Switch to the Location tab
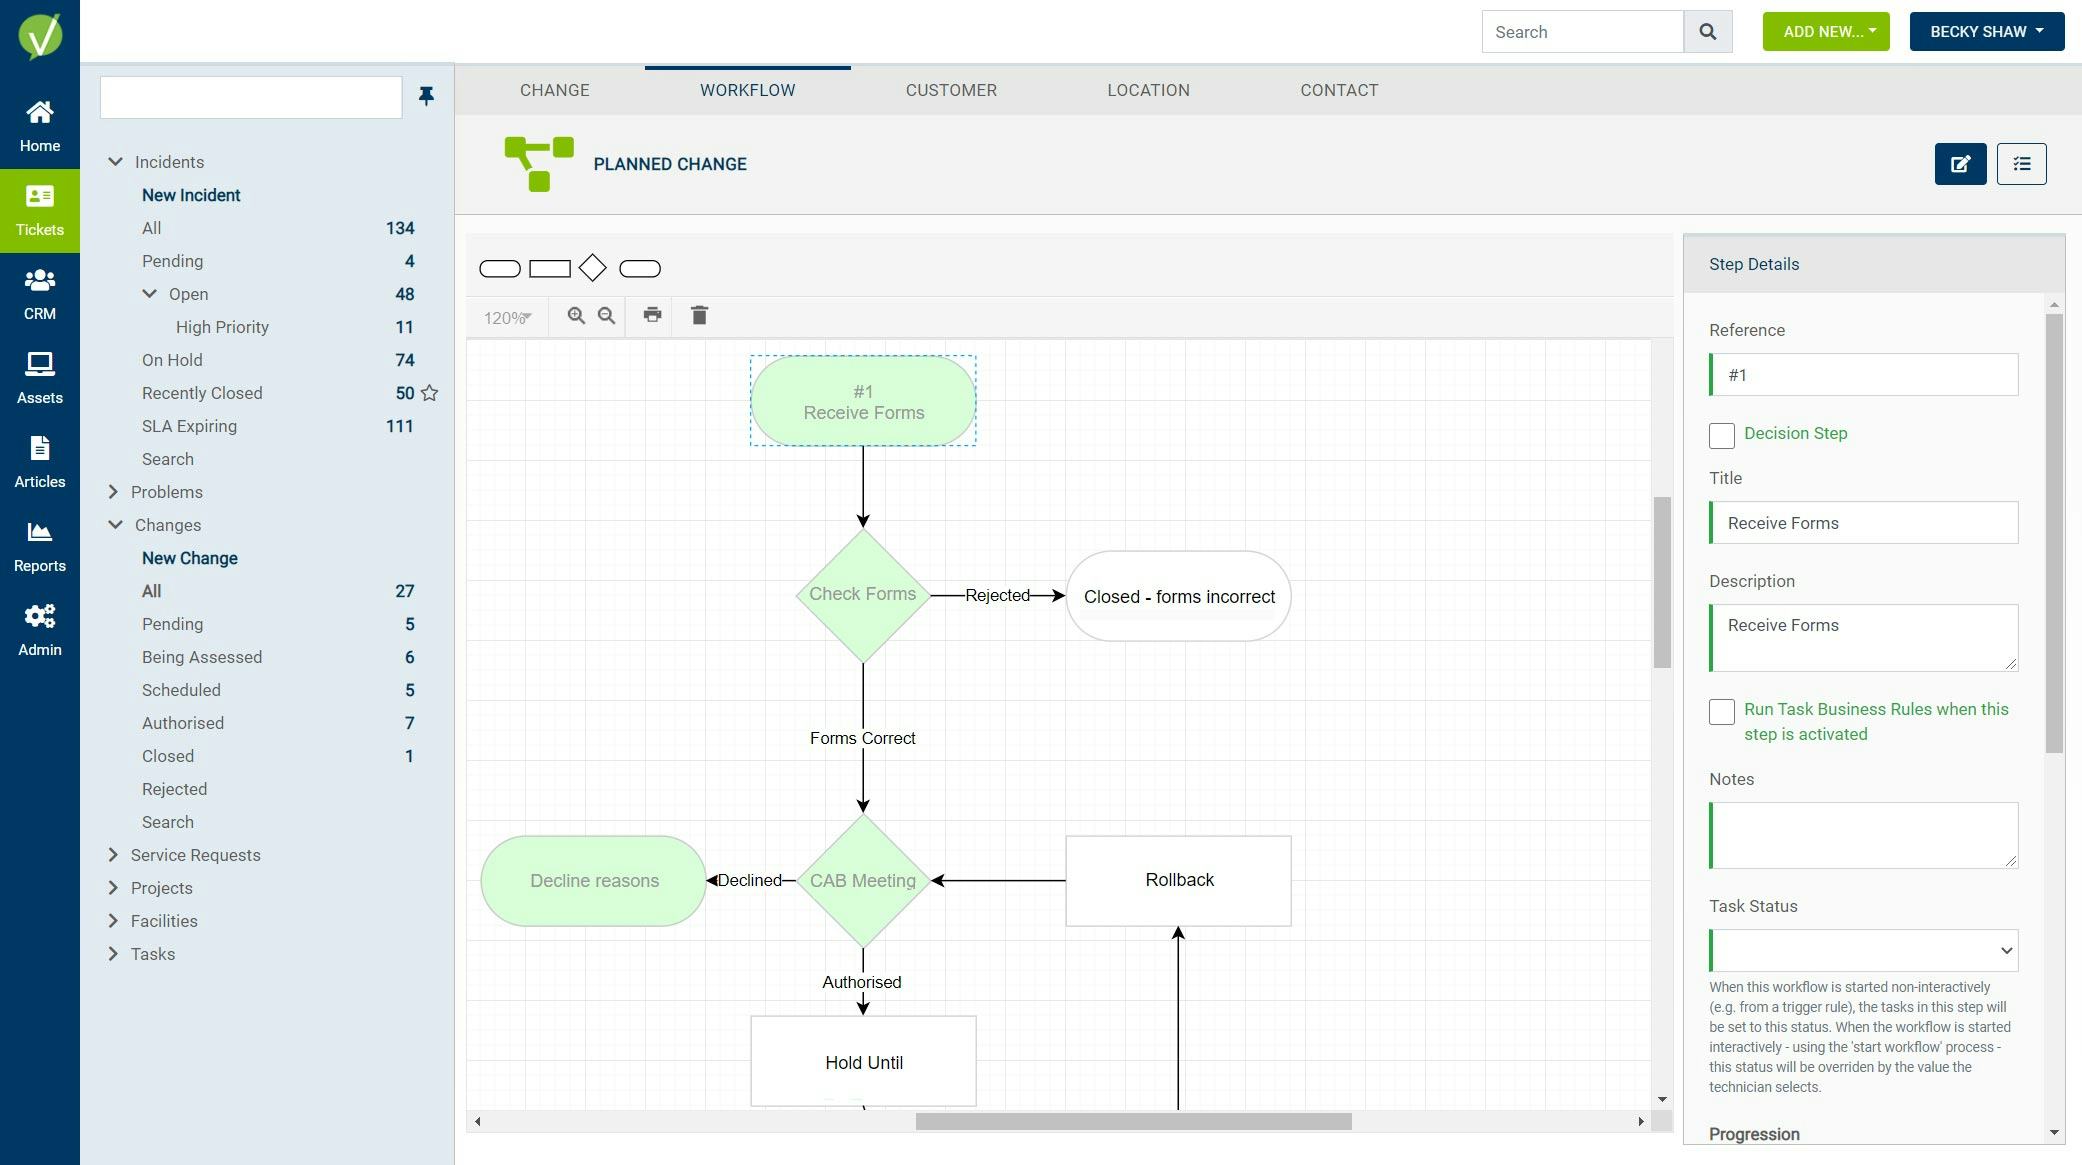The height and width of the screenshot is (1165, 2082). 1147,90
